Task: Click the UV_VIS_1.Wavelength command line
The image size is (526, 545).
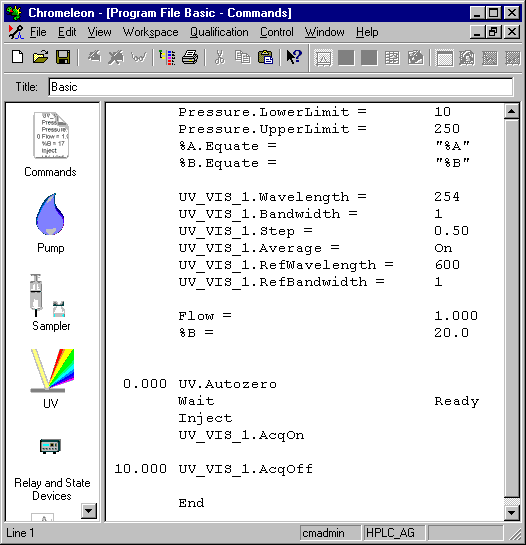Action: 319,197
